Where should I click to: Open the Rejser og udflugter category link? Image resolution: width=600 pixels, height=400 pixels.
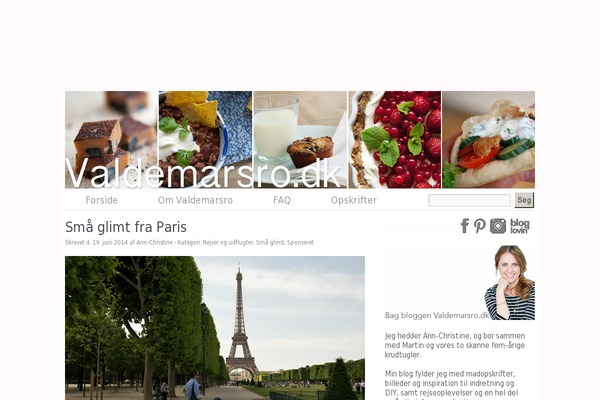coord(228,242)
